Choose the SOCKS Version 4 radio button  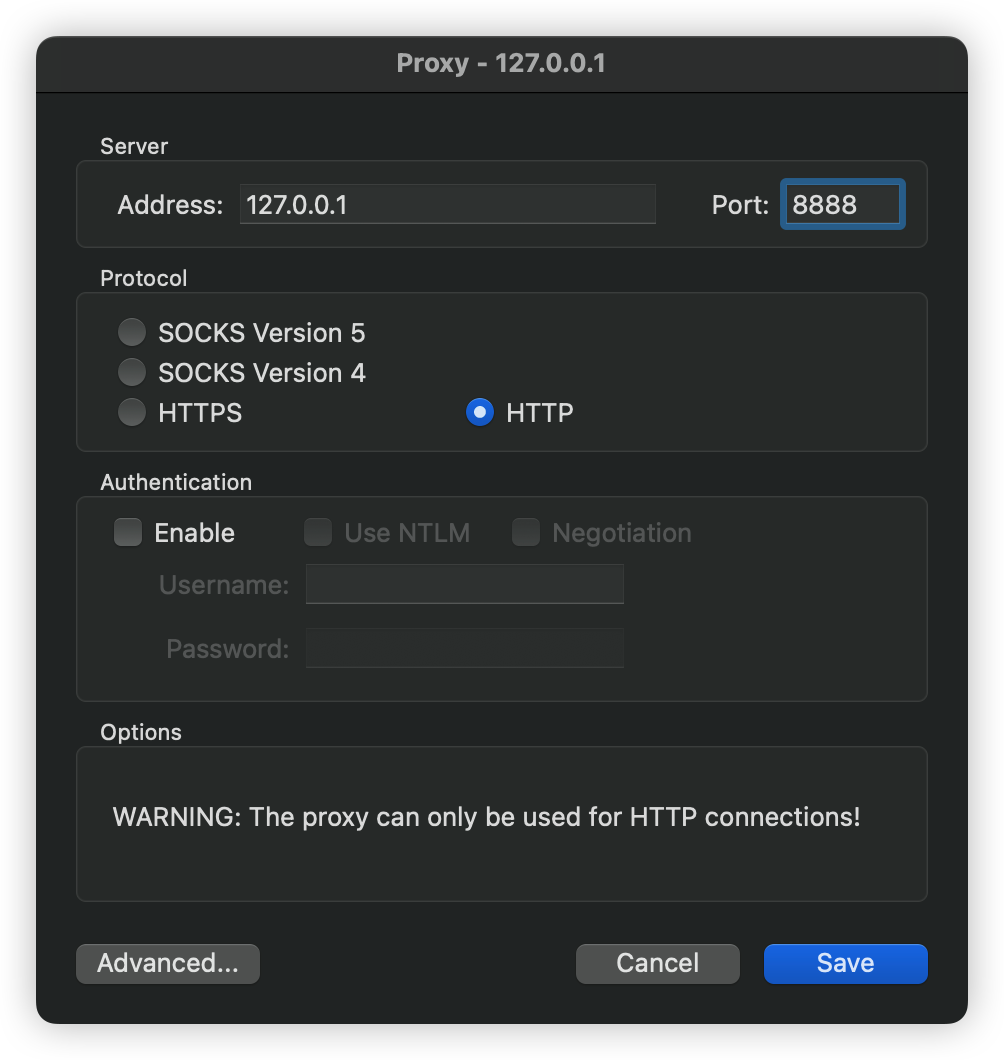tap(132, 373)
